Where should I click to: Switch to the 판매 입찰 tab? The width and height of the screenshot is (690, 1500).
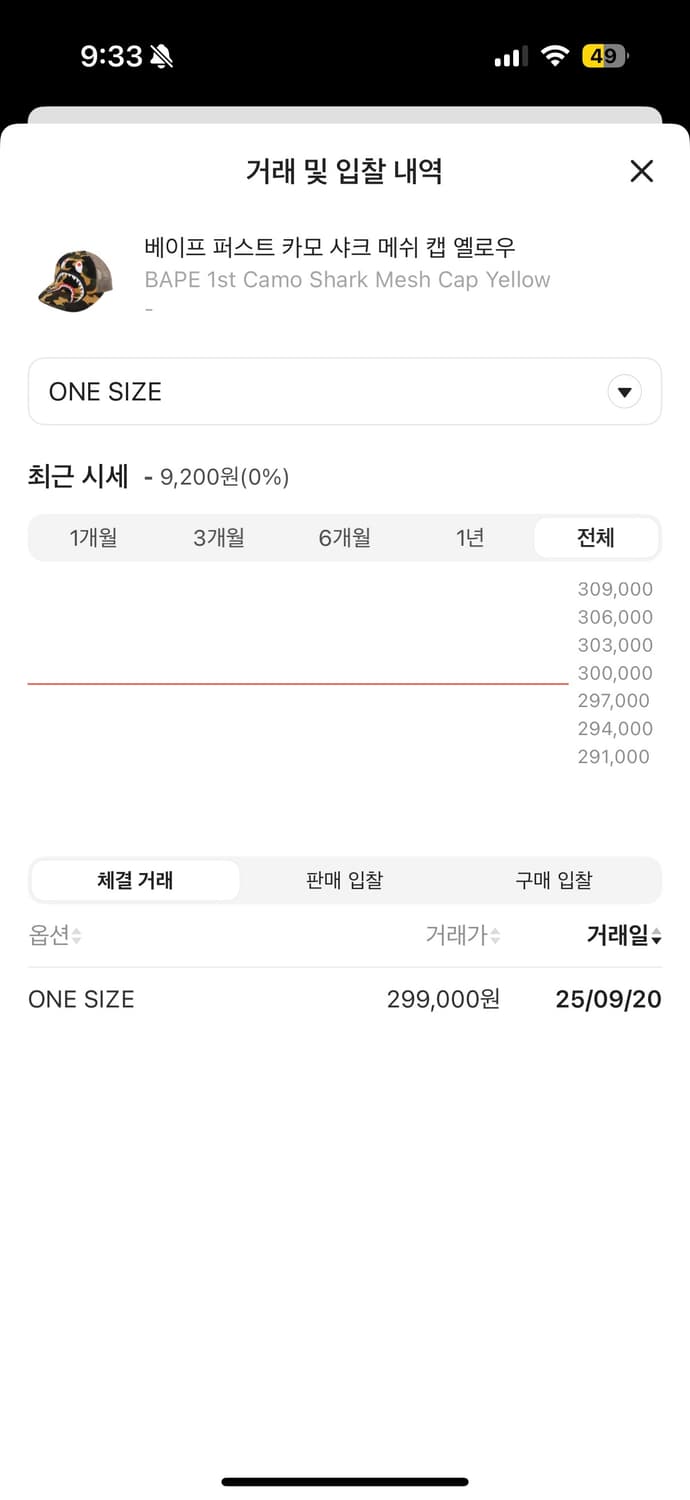pos(344,880)
